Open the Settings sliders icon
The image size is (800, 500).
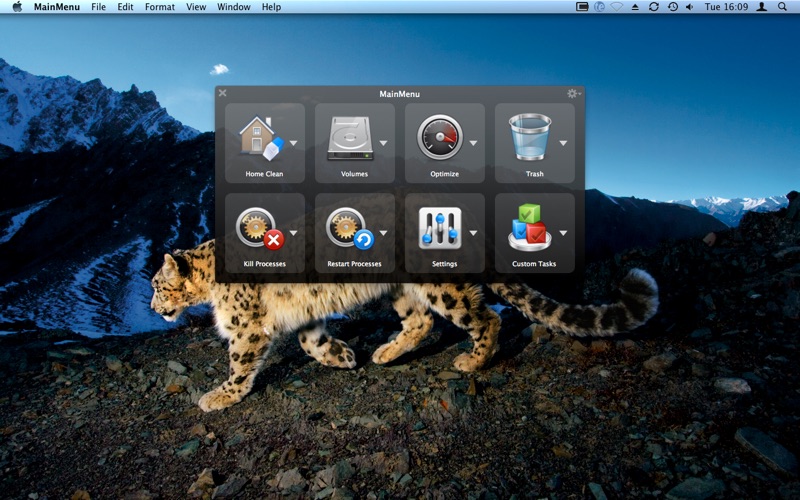coord(440,228)
